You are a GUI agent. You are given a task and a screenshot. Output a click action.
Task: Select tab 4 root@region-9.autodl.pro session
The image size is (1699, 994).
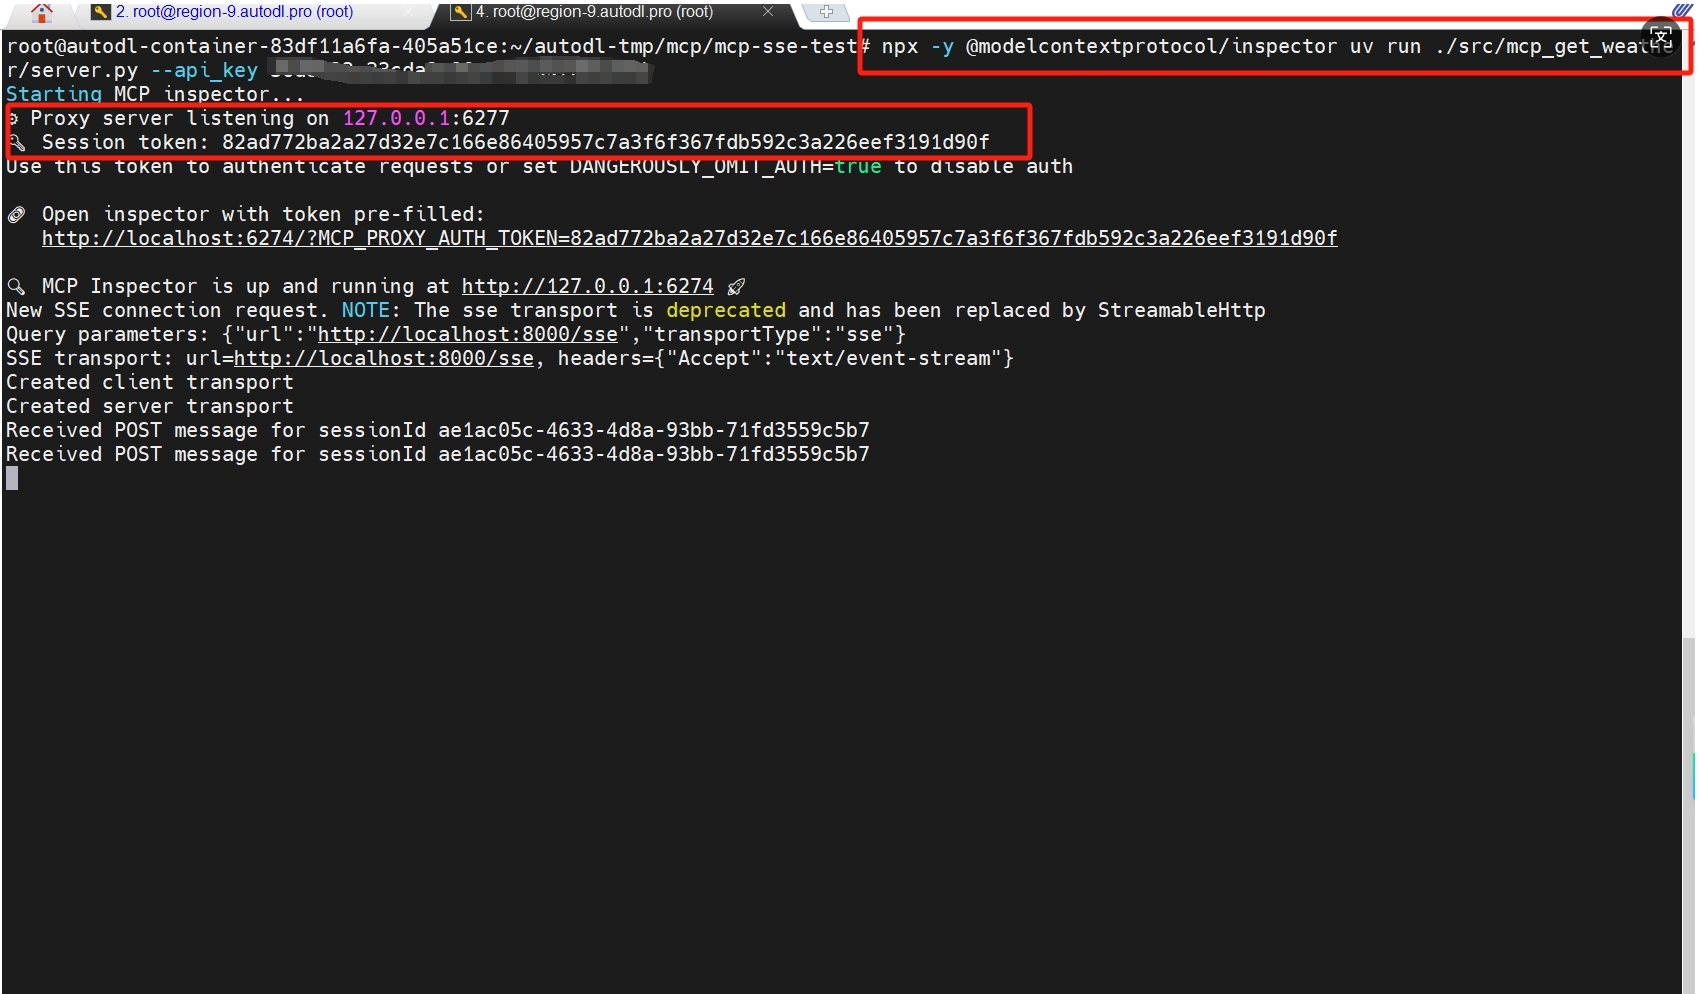593,12
